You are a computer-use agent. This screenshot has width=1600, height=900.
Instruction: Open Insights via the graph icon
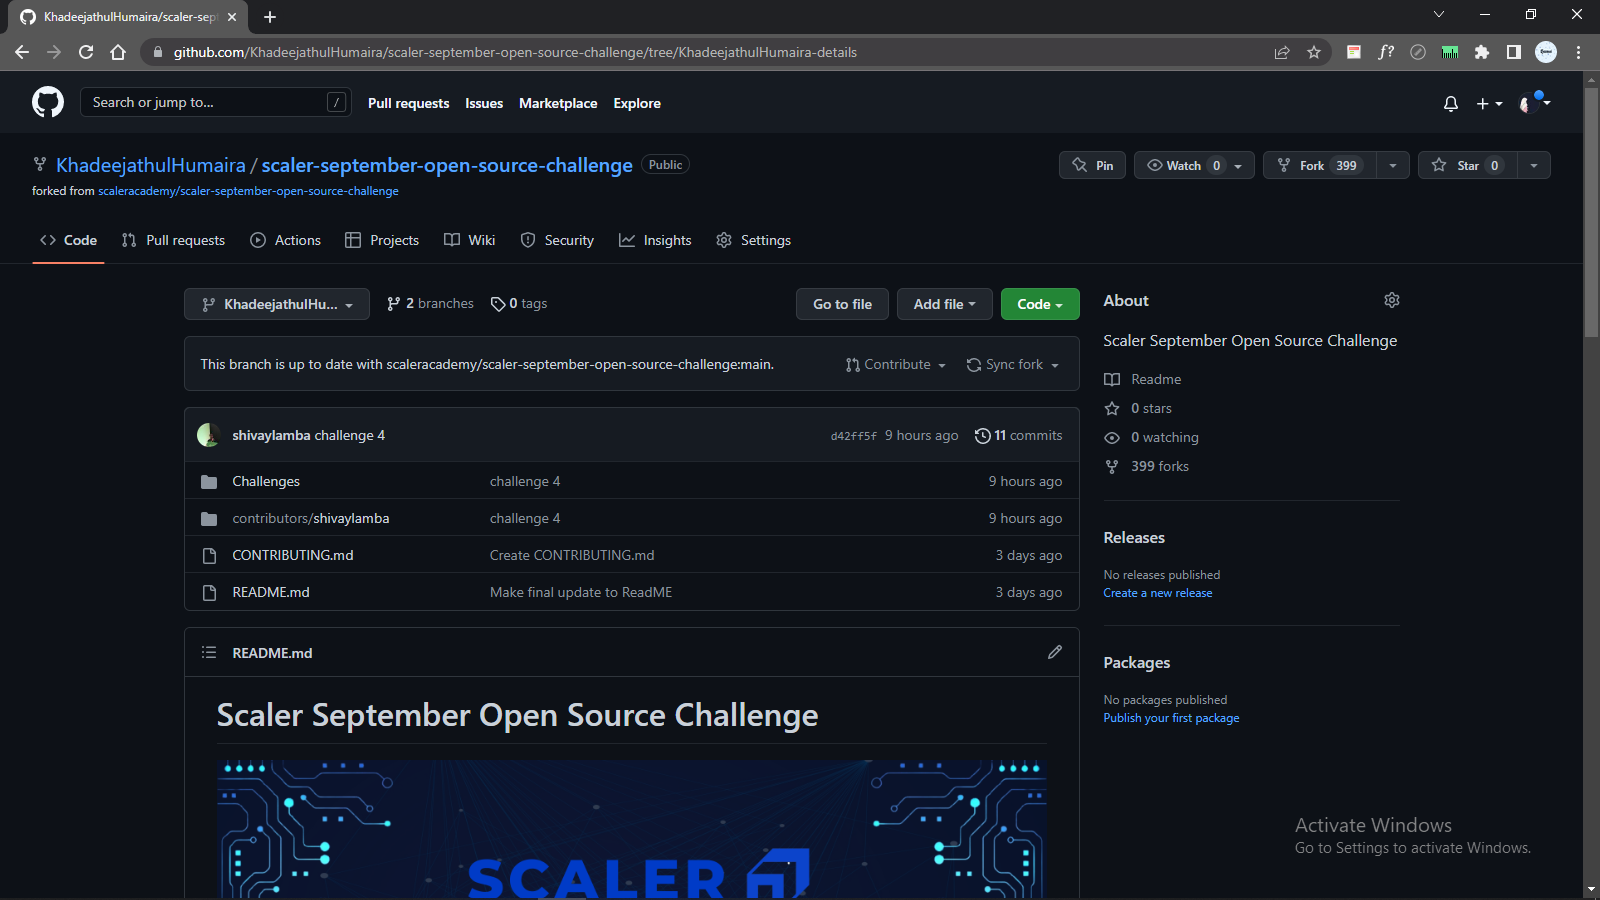click(627, 240)
